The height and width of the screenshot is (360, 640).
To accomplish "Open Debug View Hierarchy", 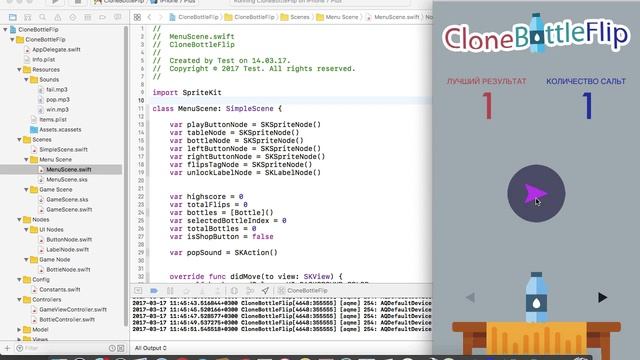I will (x=234, y=291).
